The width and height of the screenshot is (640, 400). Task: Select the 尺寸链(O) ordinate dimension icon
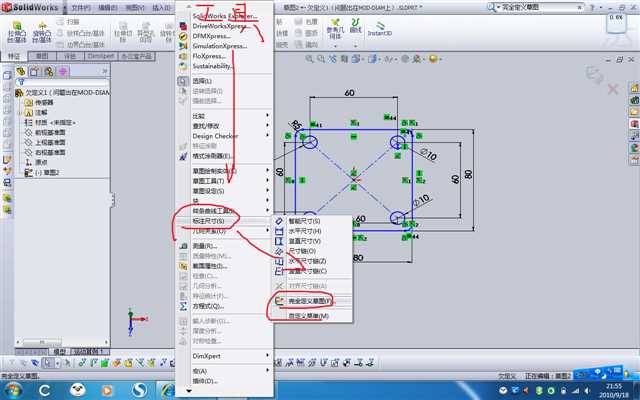click(x=279, y=251)
